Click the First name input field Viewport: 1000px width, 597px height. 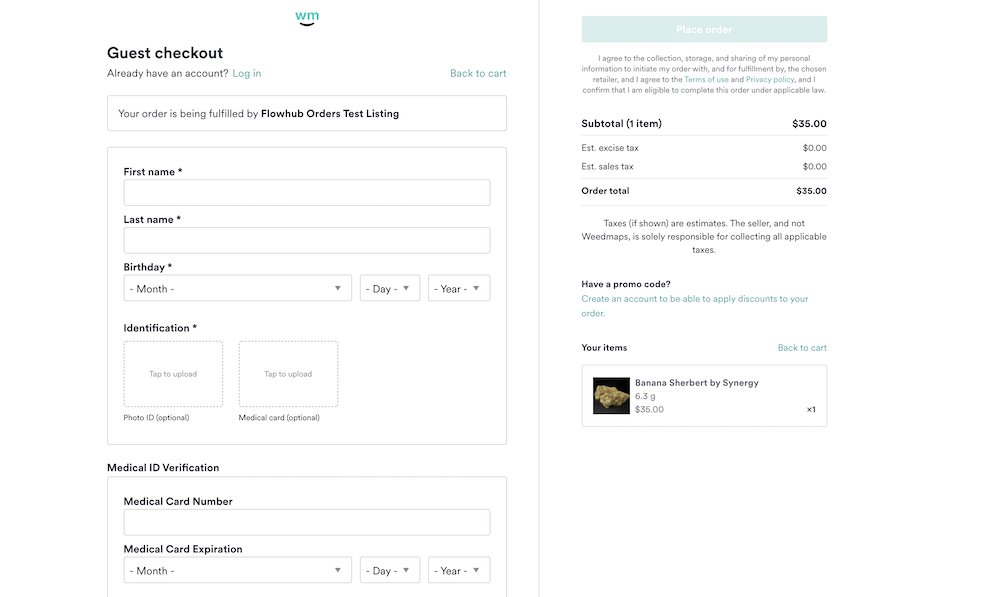tap(306, 192)
